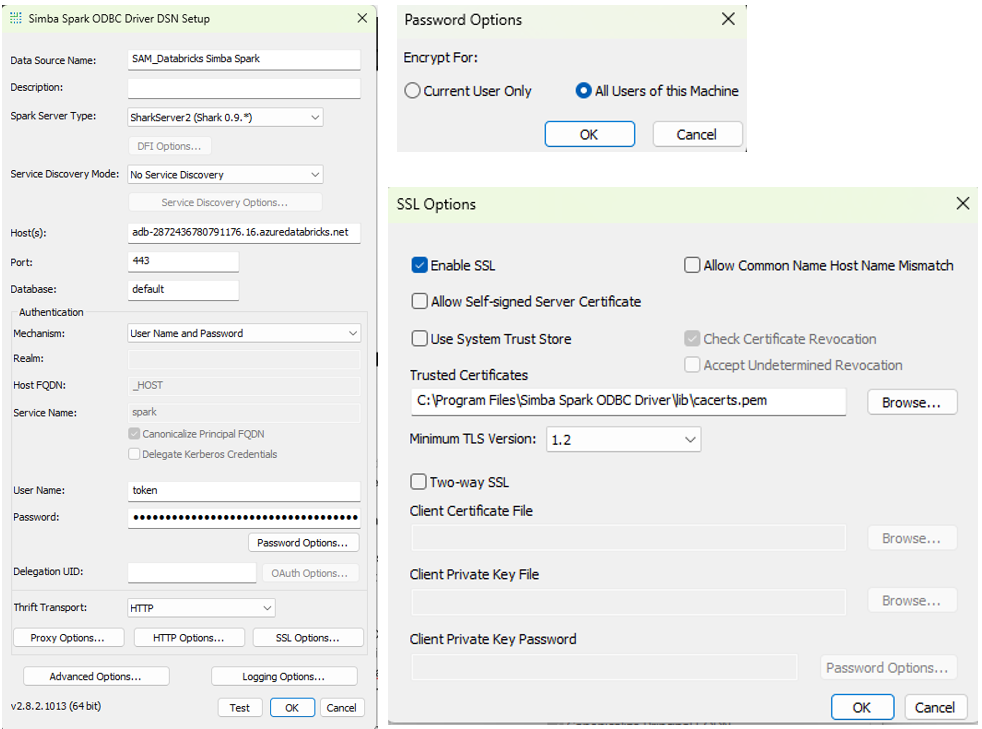Viewport: 982px width, 729px height.
Task: Open the Thrift Transport dropdown
Action: tap(201, 608)
